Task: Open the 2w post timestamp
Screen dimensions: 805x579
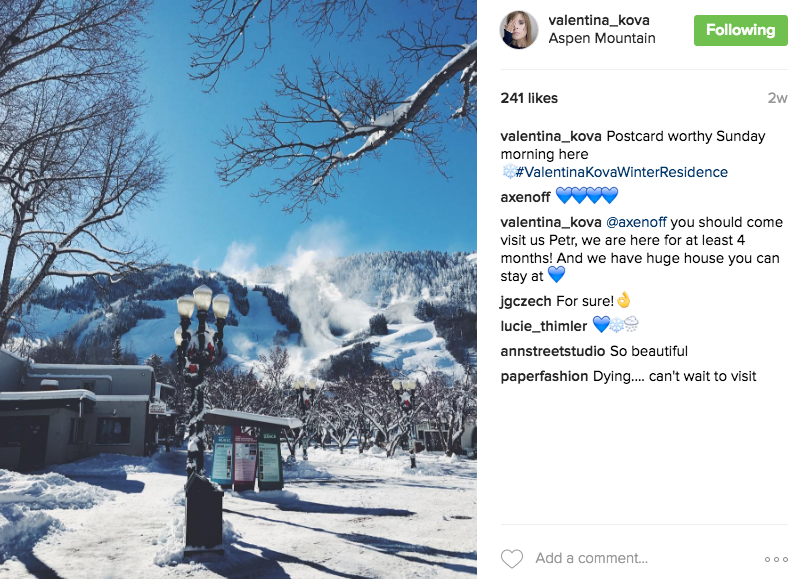Action: point(777,98)
